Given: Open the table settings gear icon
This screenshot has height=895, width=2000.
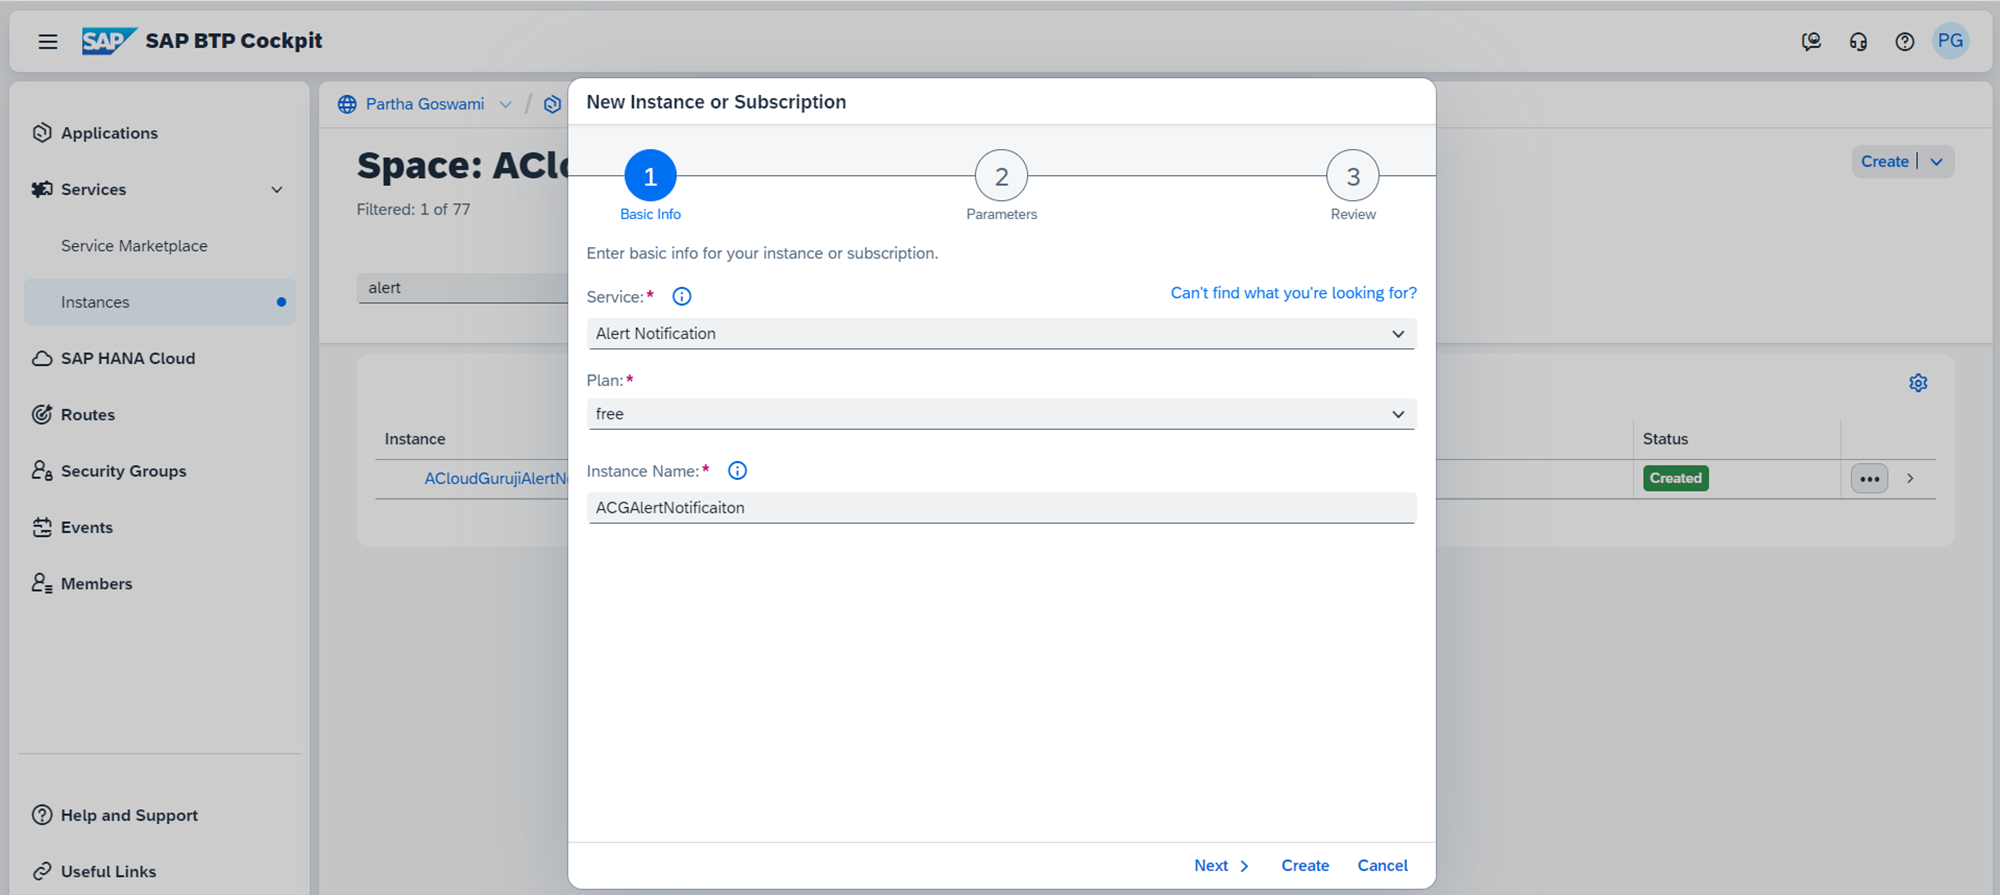Looking at the screenshot, I should click(x=1917, y=383).
